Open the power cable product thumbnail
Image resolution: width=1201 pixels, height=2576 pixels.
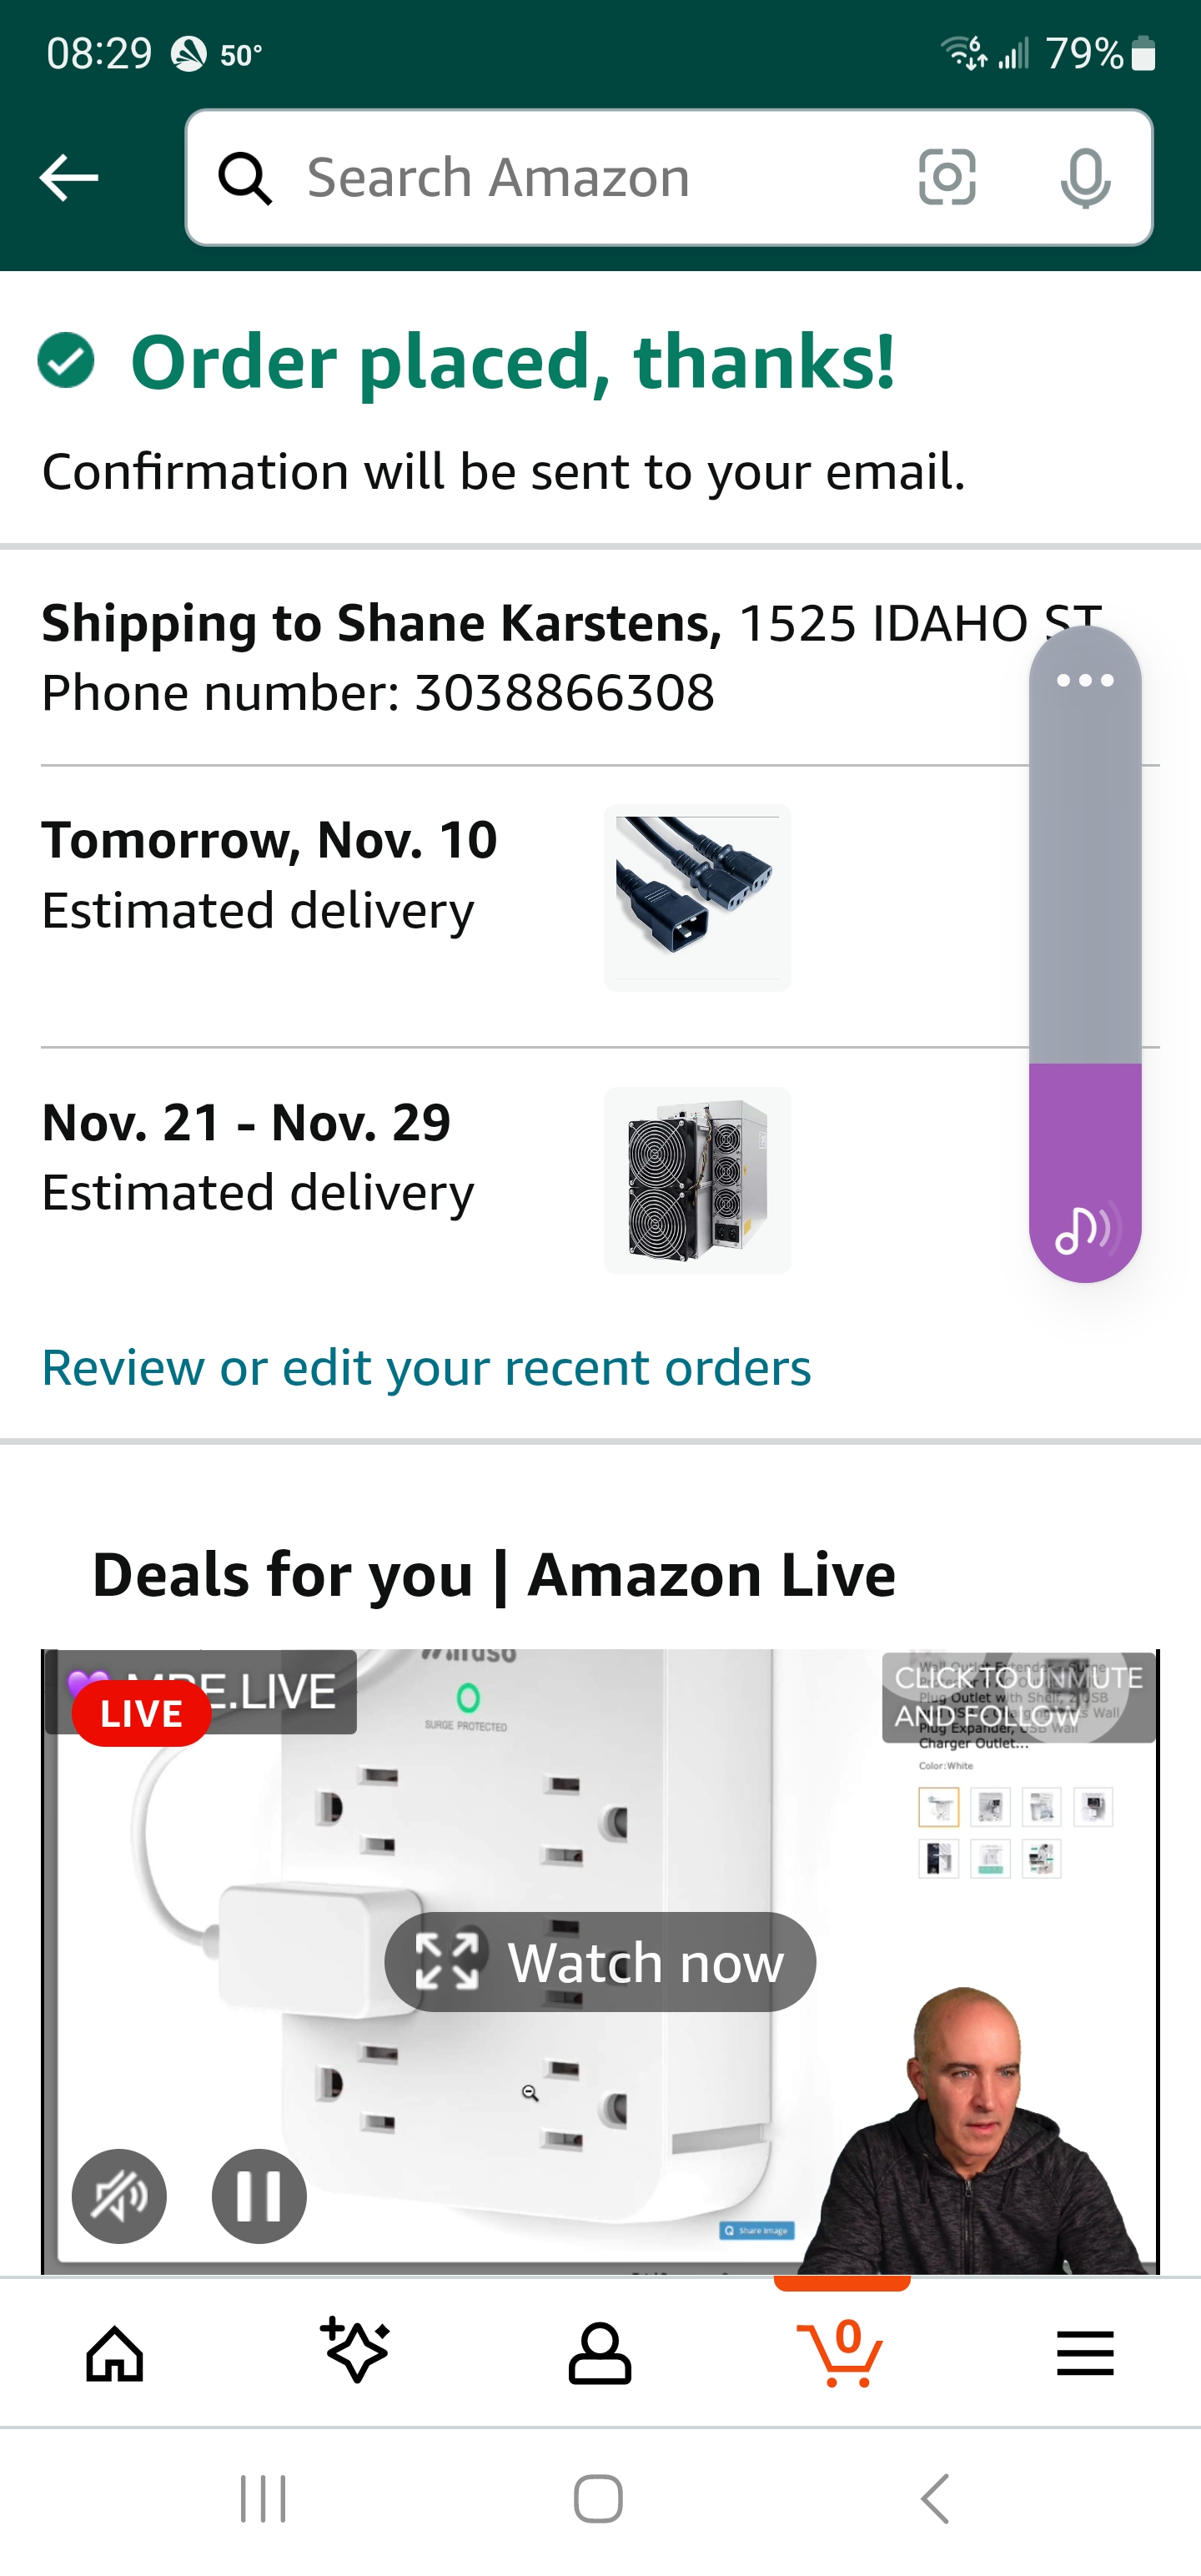pos(697,897)
